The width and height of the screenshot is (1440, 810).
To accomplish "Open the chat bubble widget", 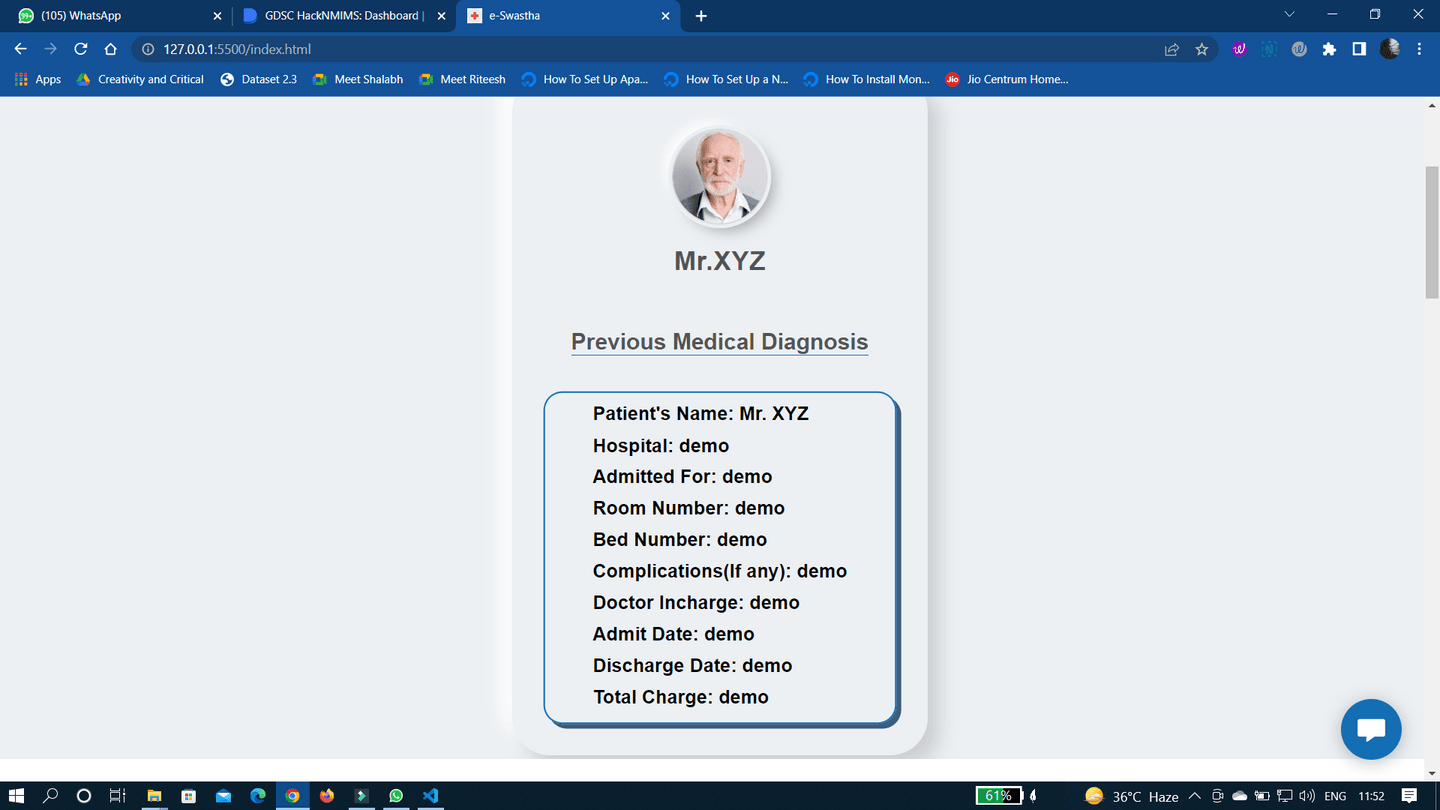I will click(1371, 729).
